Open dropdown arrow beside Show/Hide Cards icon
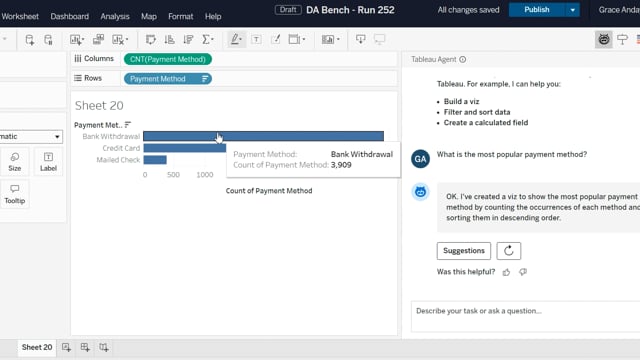 tap(338, 40)
